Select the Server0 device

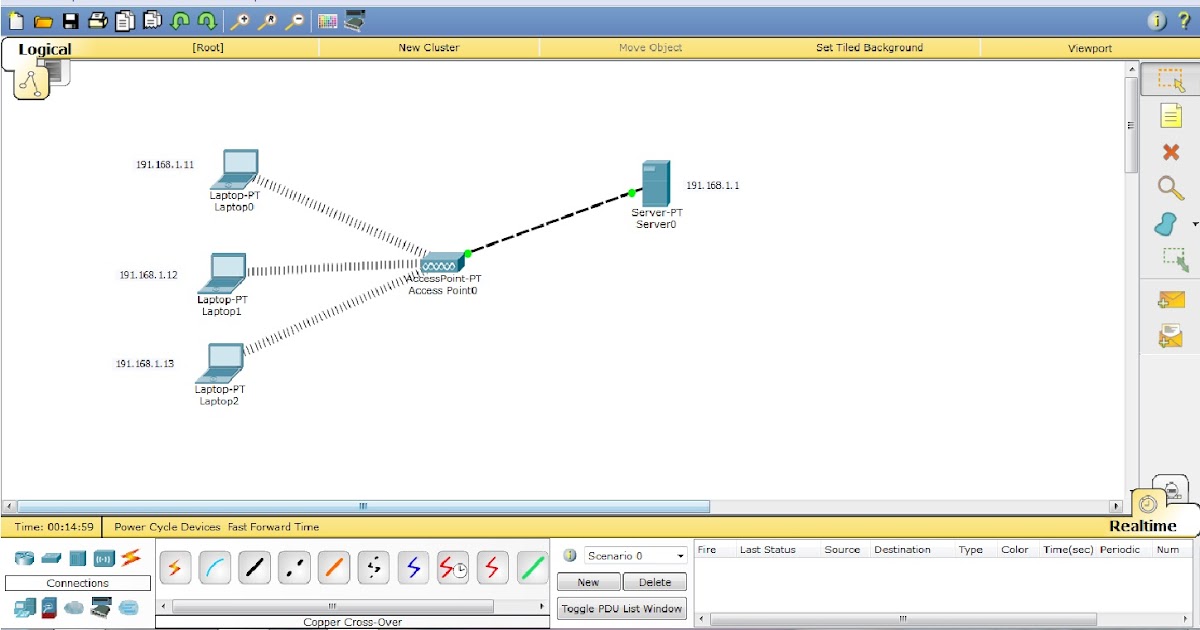coord(656,185)
